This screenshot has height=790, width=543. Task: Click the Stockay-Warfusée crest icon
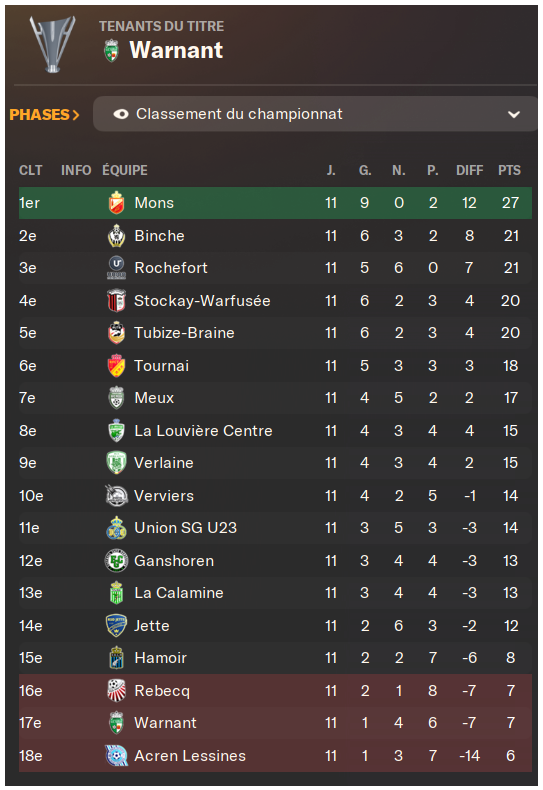116,300
